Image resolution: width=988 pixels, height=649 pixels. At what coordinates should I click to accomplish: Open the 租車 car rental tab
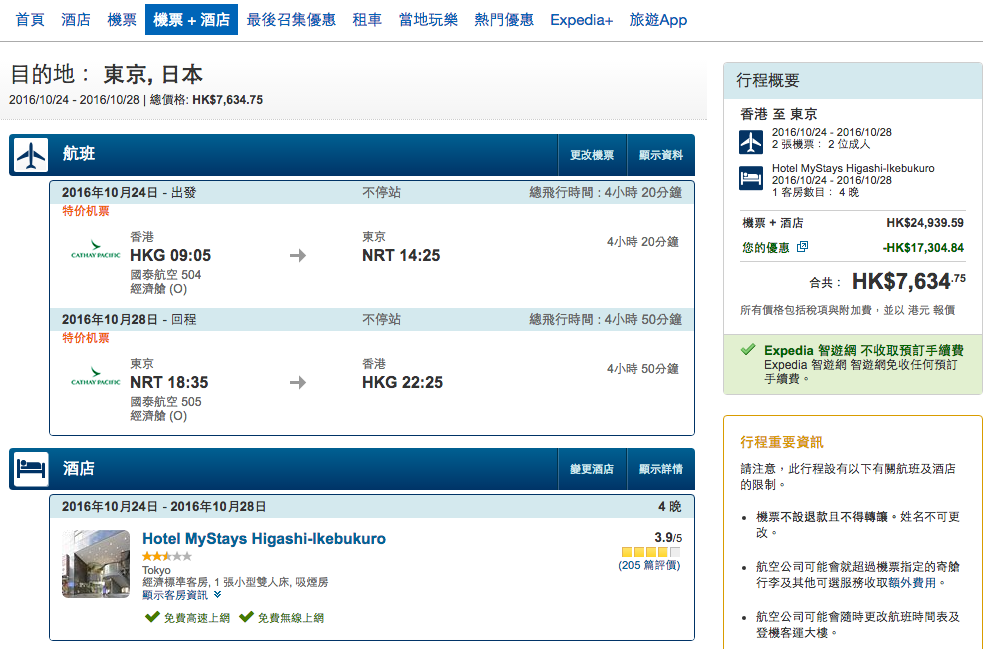[x=367, y=20]
